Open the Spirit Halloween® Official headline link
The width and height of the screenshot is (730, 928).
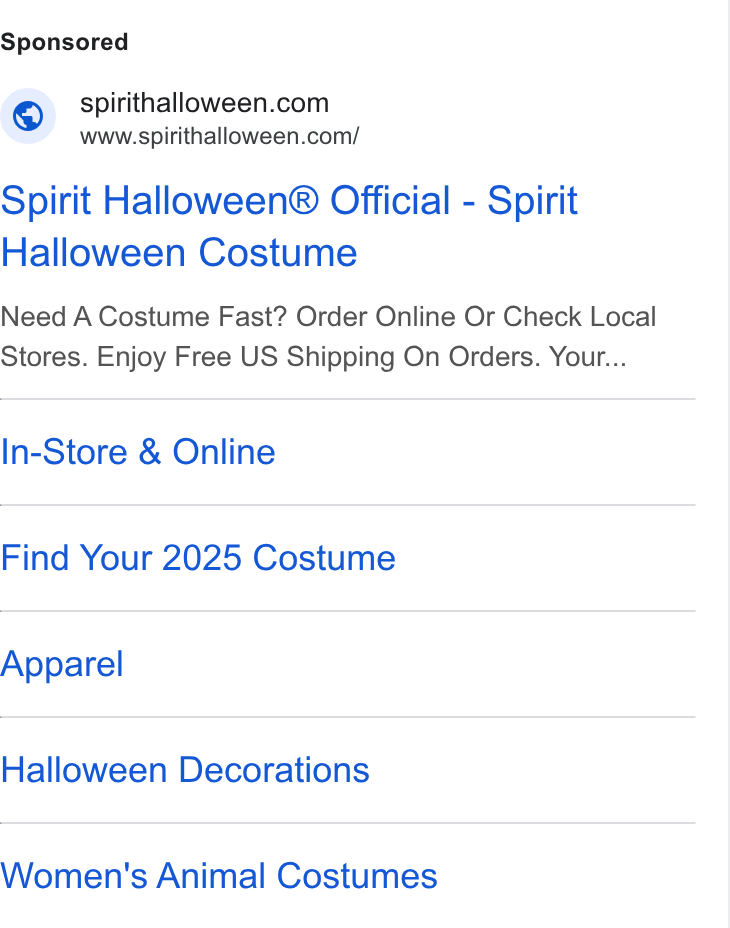click(289, 226)
